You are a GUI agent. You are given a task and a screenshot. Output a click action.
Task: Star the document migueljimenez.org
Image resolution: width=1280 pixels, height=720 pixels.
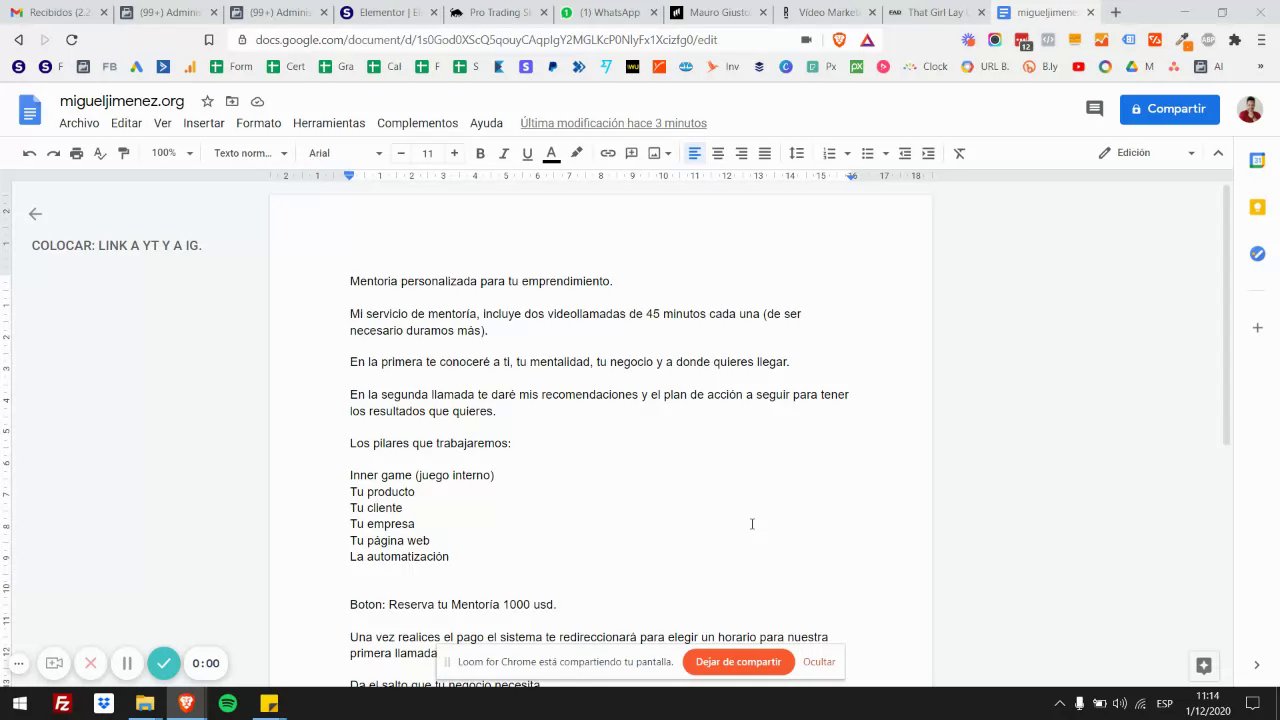coord(207,102)
